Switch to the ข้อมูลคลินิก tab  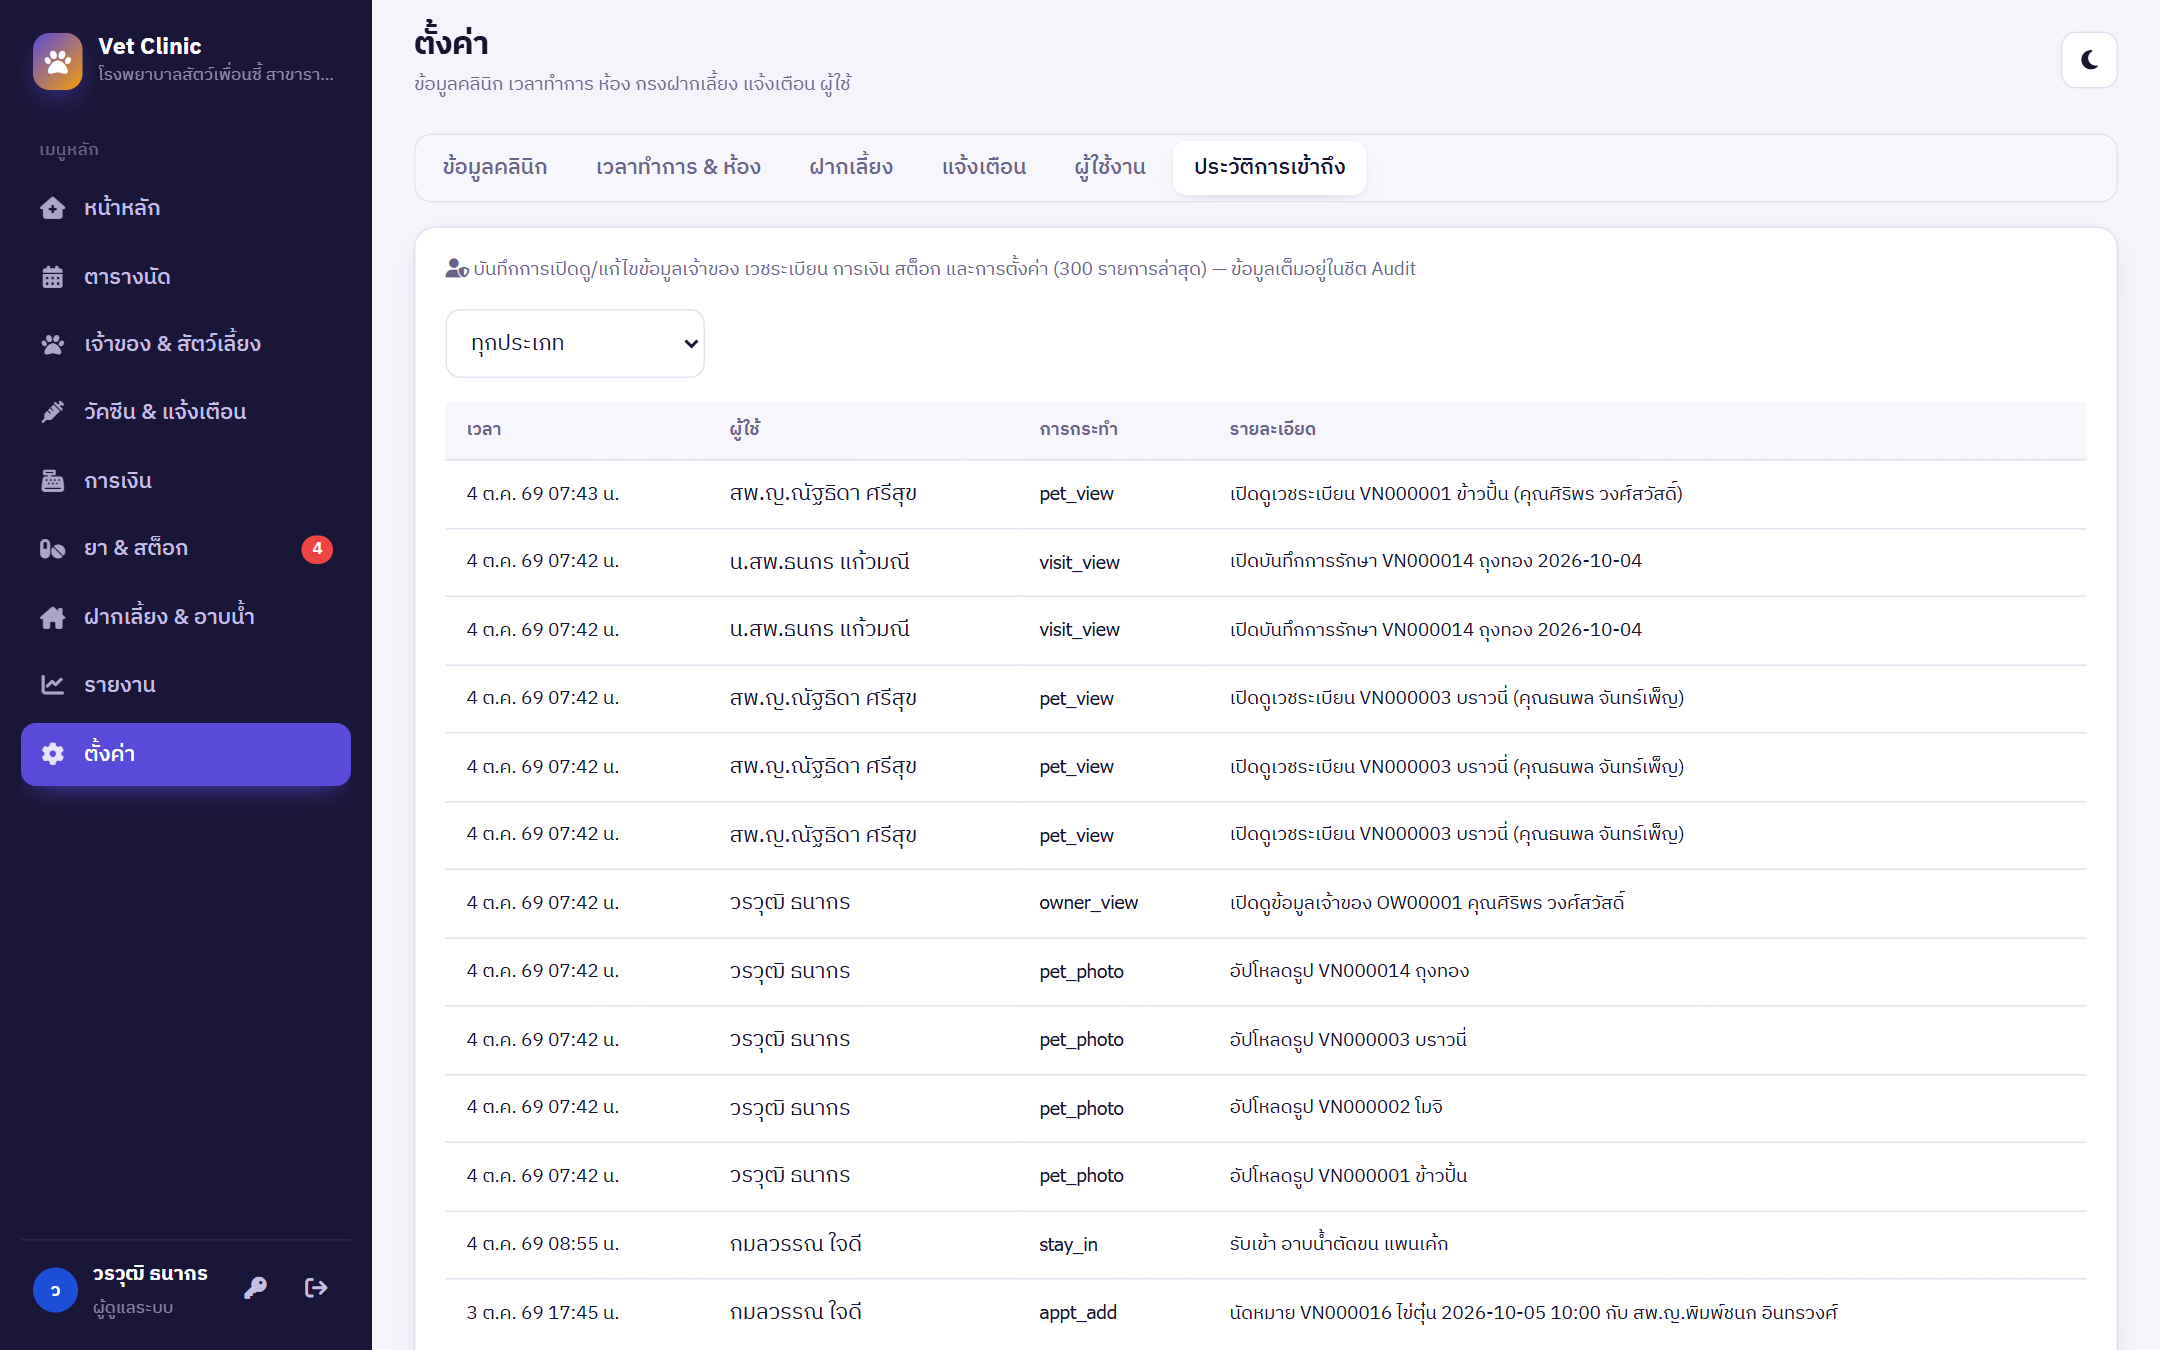click(495, 167)
